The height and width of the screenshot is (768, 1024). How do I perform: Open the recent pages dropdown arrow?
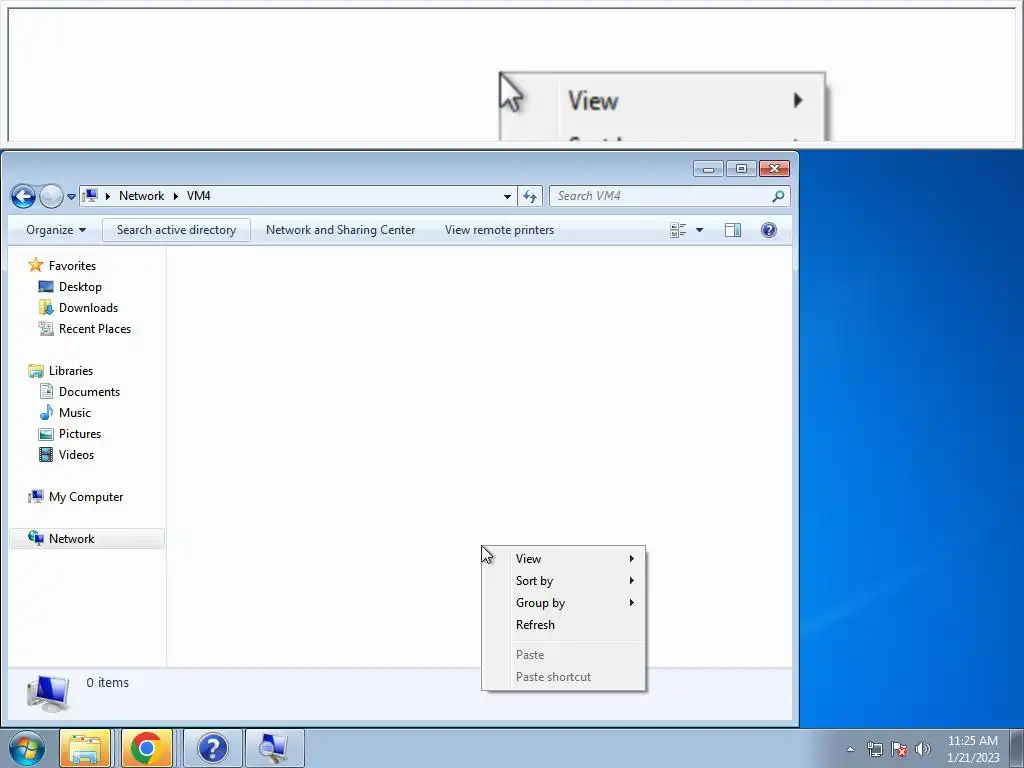[x=71, y=197]
